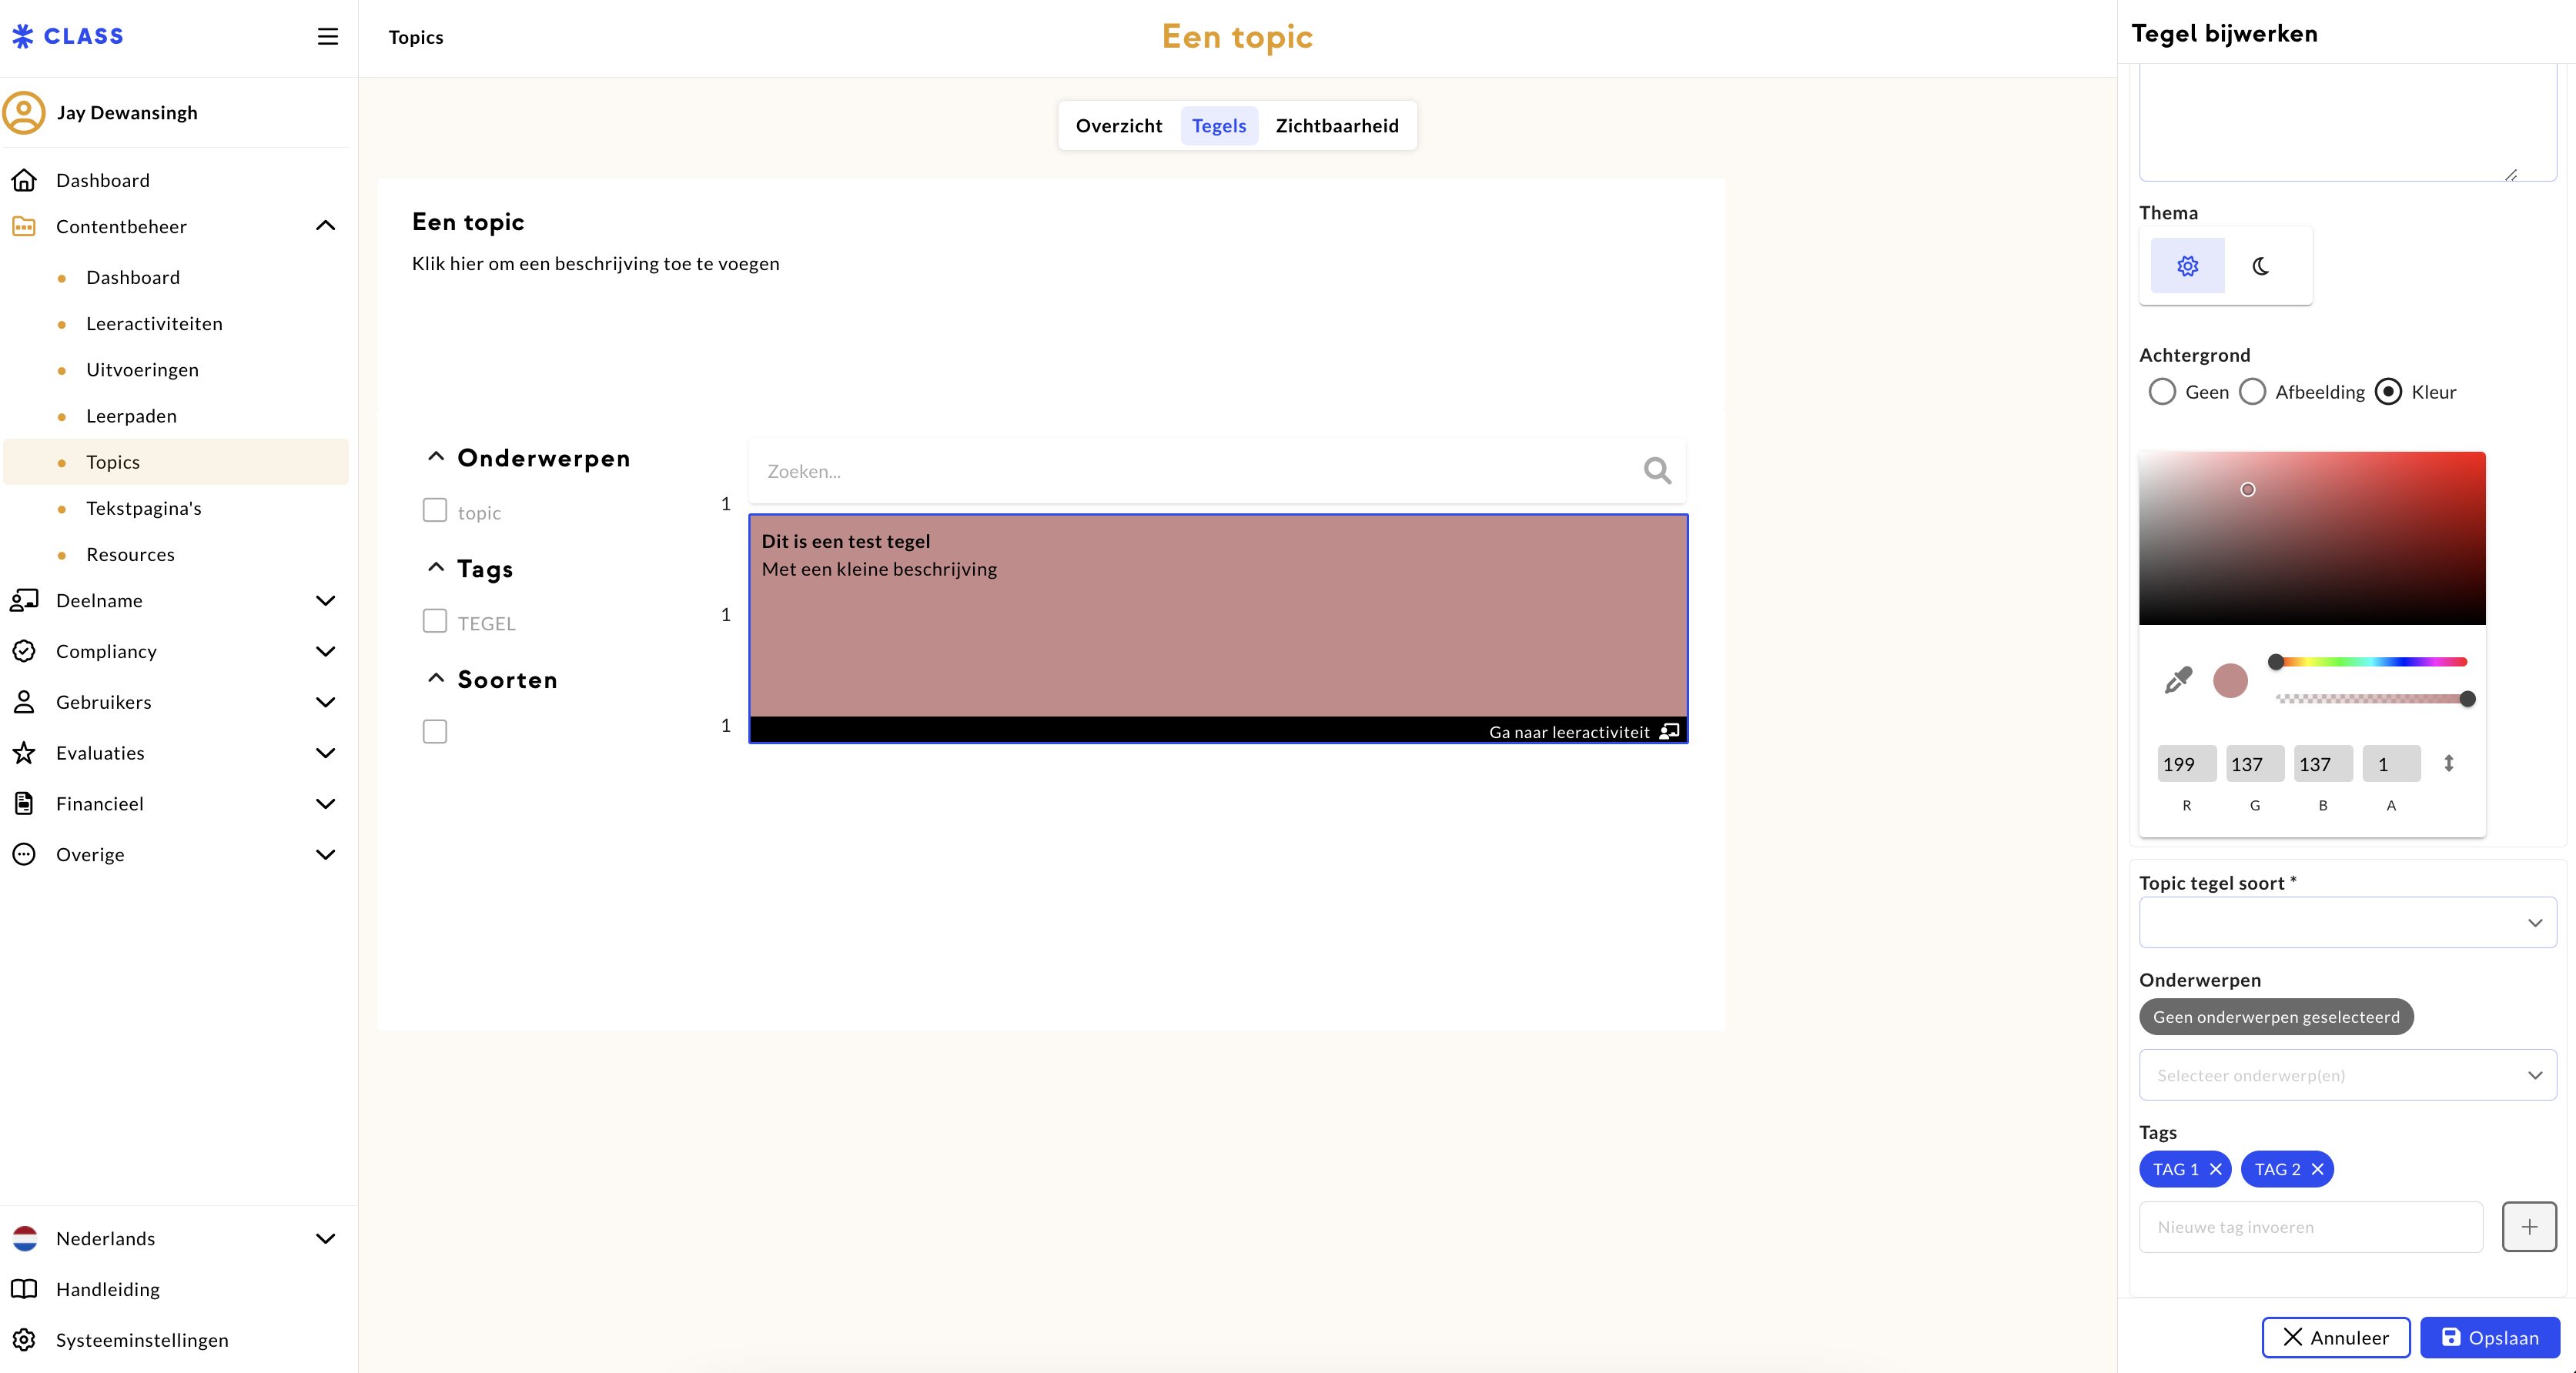Click the Opslaan button
This screenshot has width=2576, height=1373.
point(2489,1338)
